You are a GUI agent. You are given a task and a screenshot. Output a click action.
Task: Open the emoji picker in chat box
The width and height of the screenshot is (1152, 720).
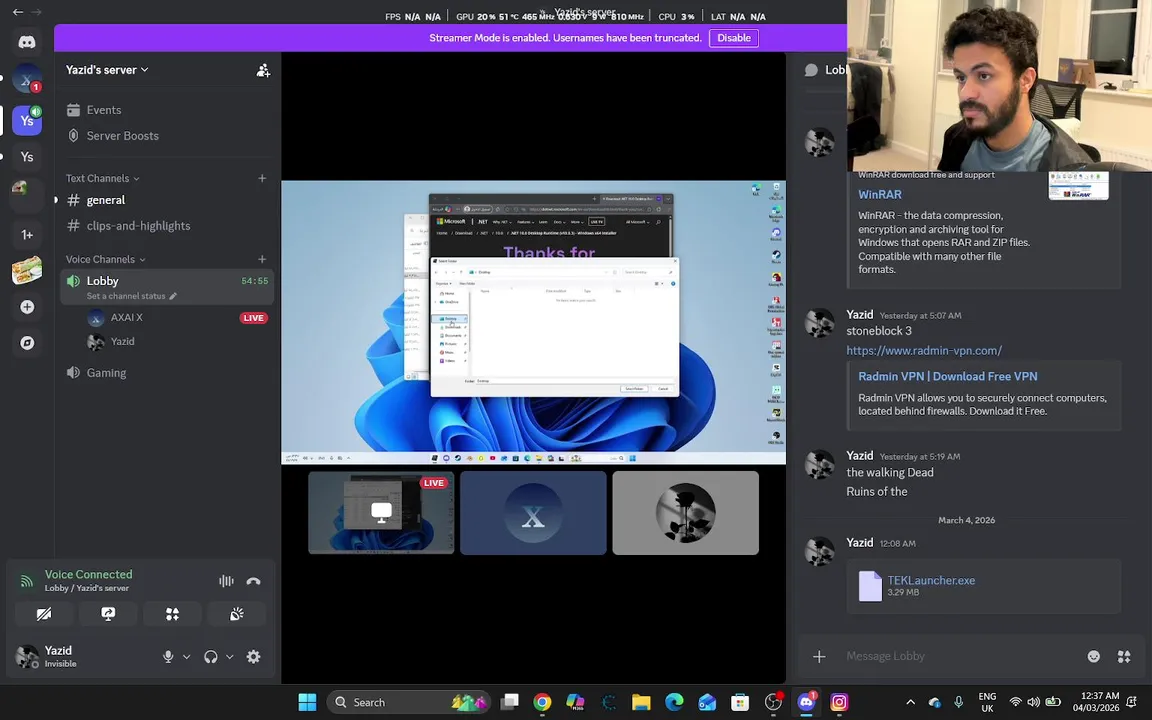click(1094, 656)
